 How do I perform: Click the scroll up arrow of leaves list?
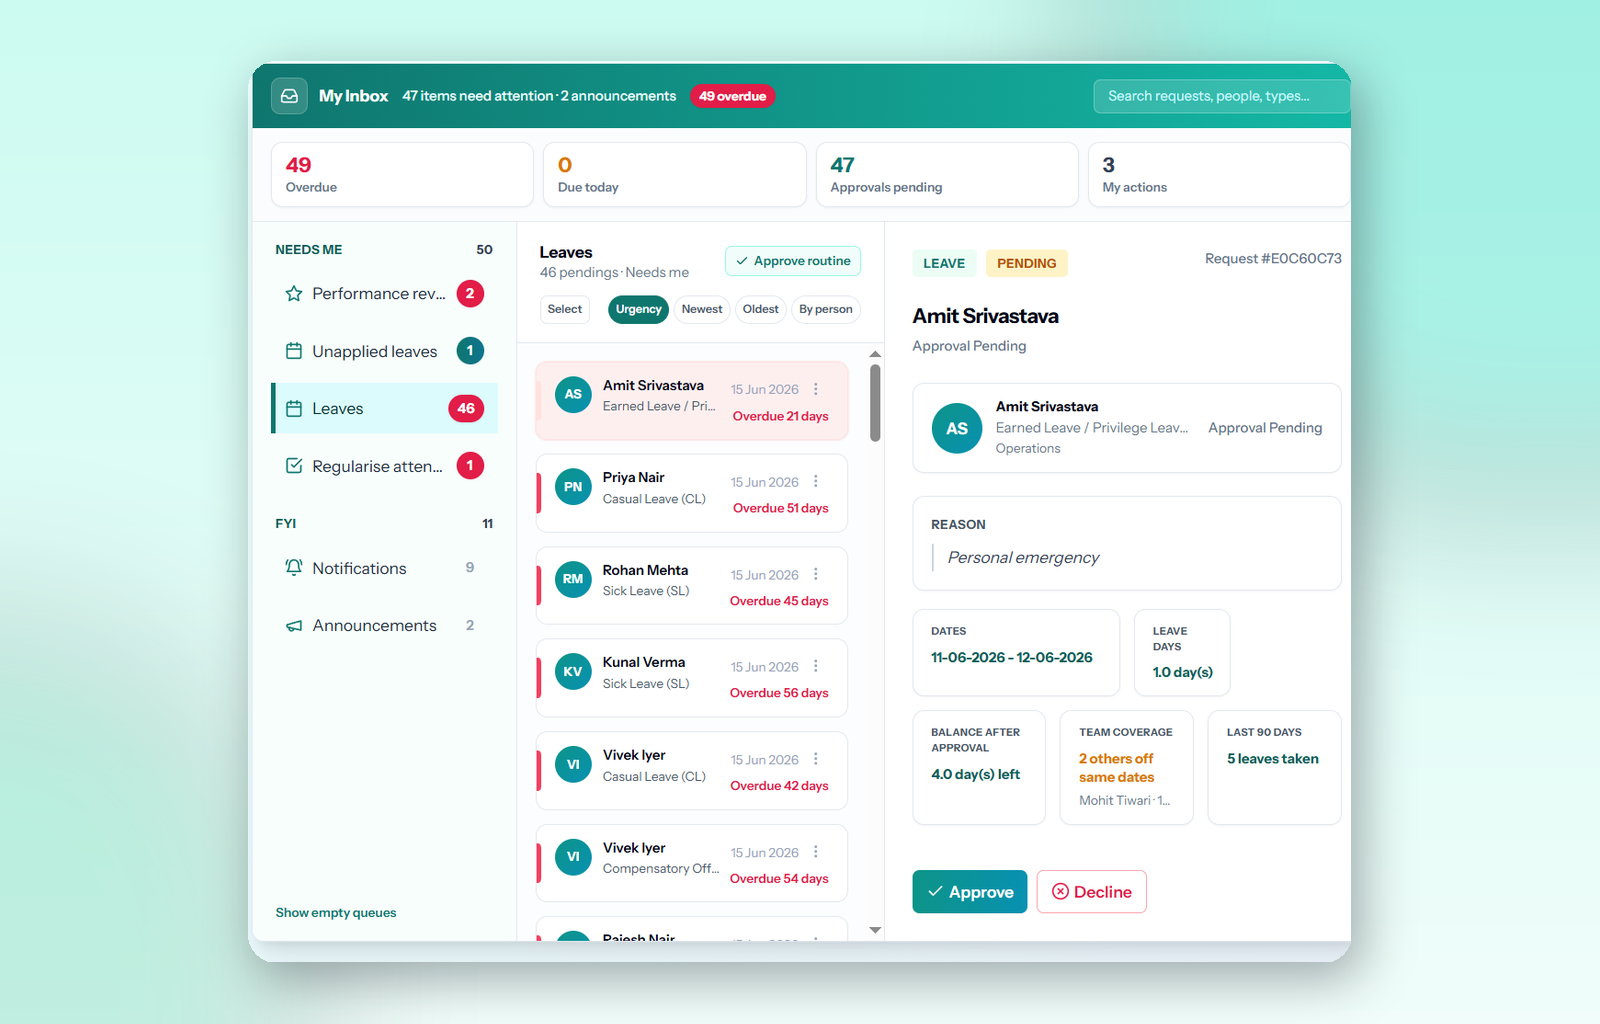pyautogui.click(x=875, y=354)
